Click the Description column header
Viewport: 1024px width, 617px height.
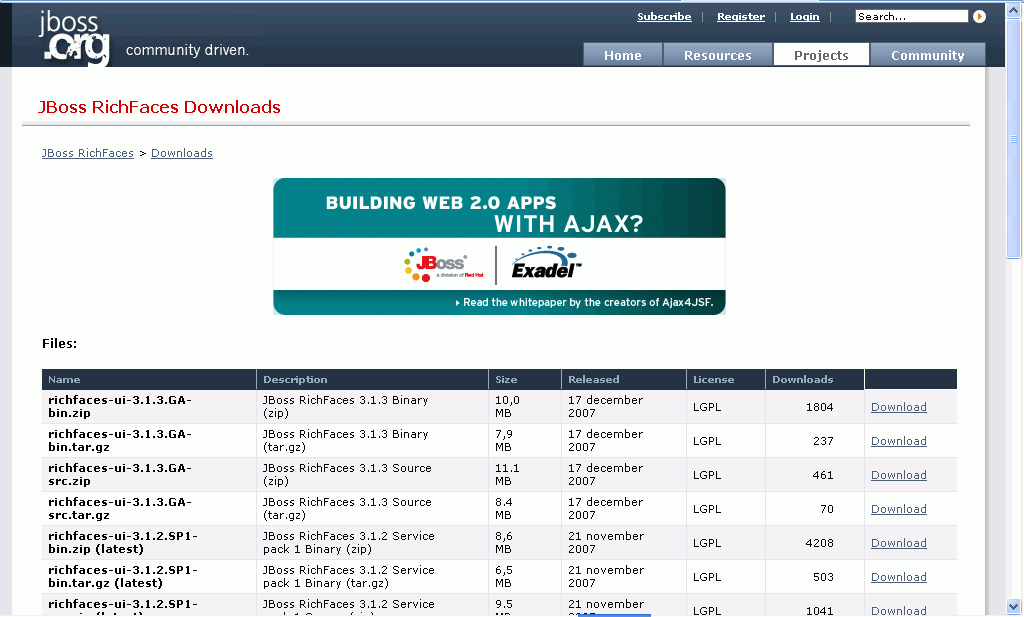pyautogui.click(x=372, y=379)
